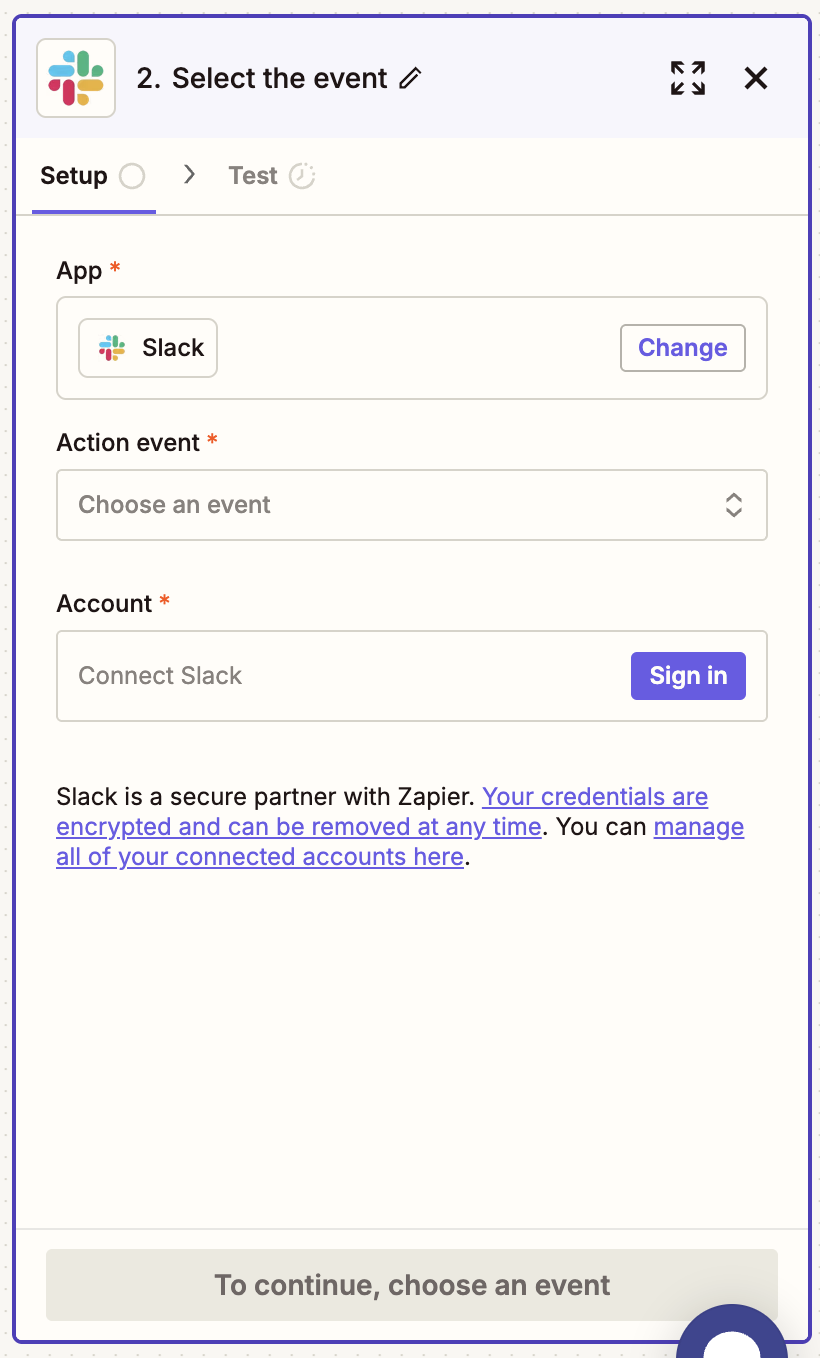Click the small Slack icon in App field

coord(112,348)
